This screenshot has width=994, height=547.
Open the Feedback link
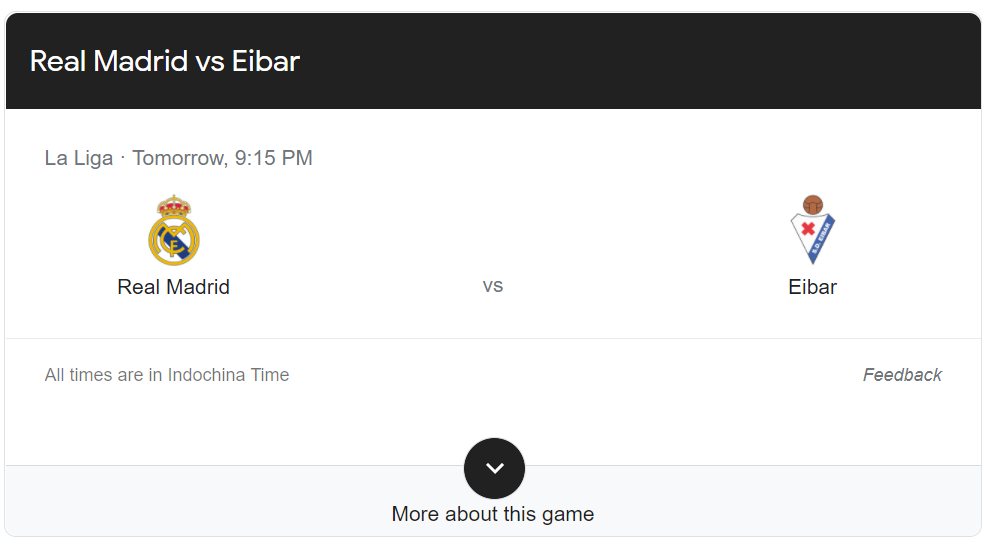(x=902, y=375)
